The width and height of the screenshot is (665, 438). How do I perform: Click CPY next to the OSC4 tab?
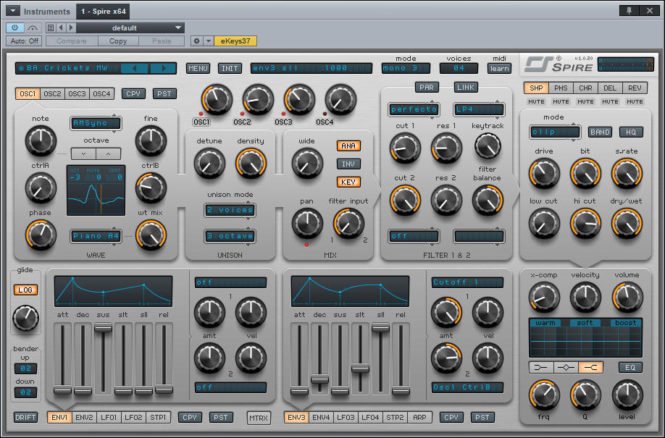(x=133, y=94)
